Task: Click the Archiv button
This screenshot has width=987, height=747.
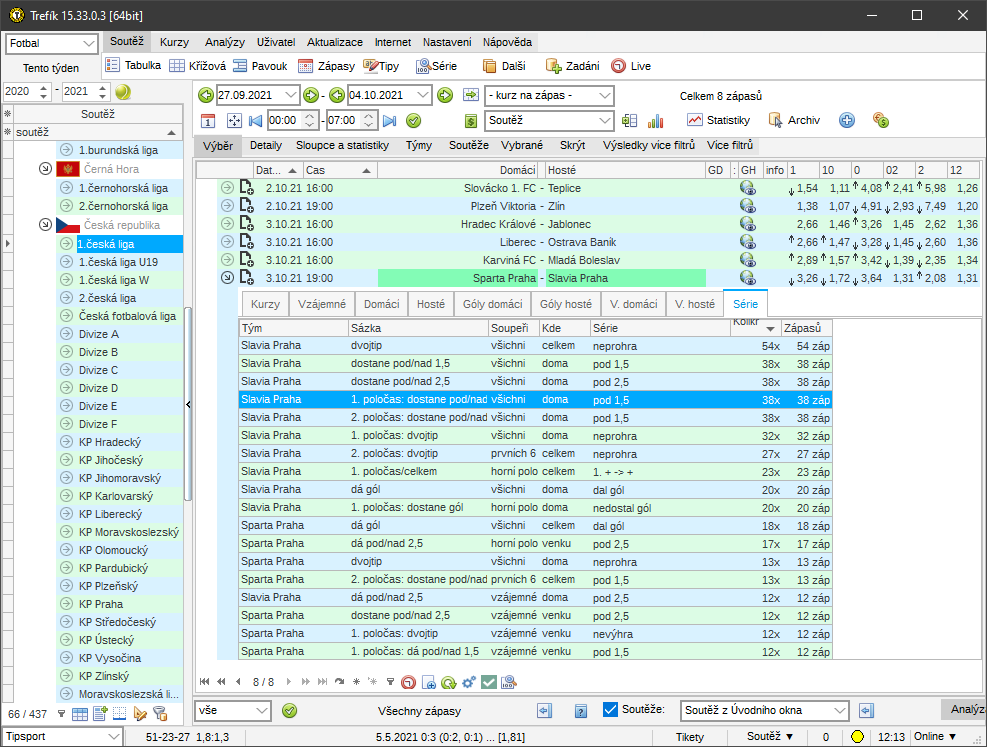Action: 794,120
